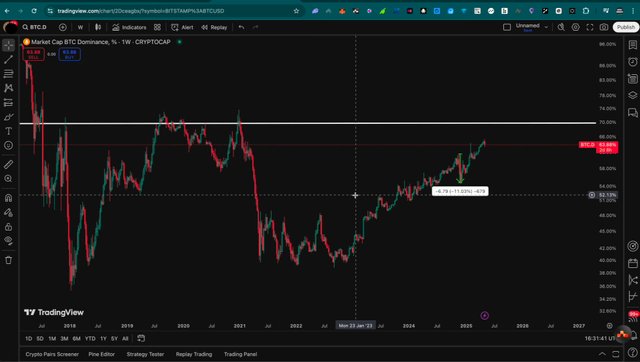Open the chats panel

pyautogui.click(x=633, y=112)
